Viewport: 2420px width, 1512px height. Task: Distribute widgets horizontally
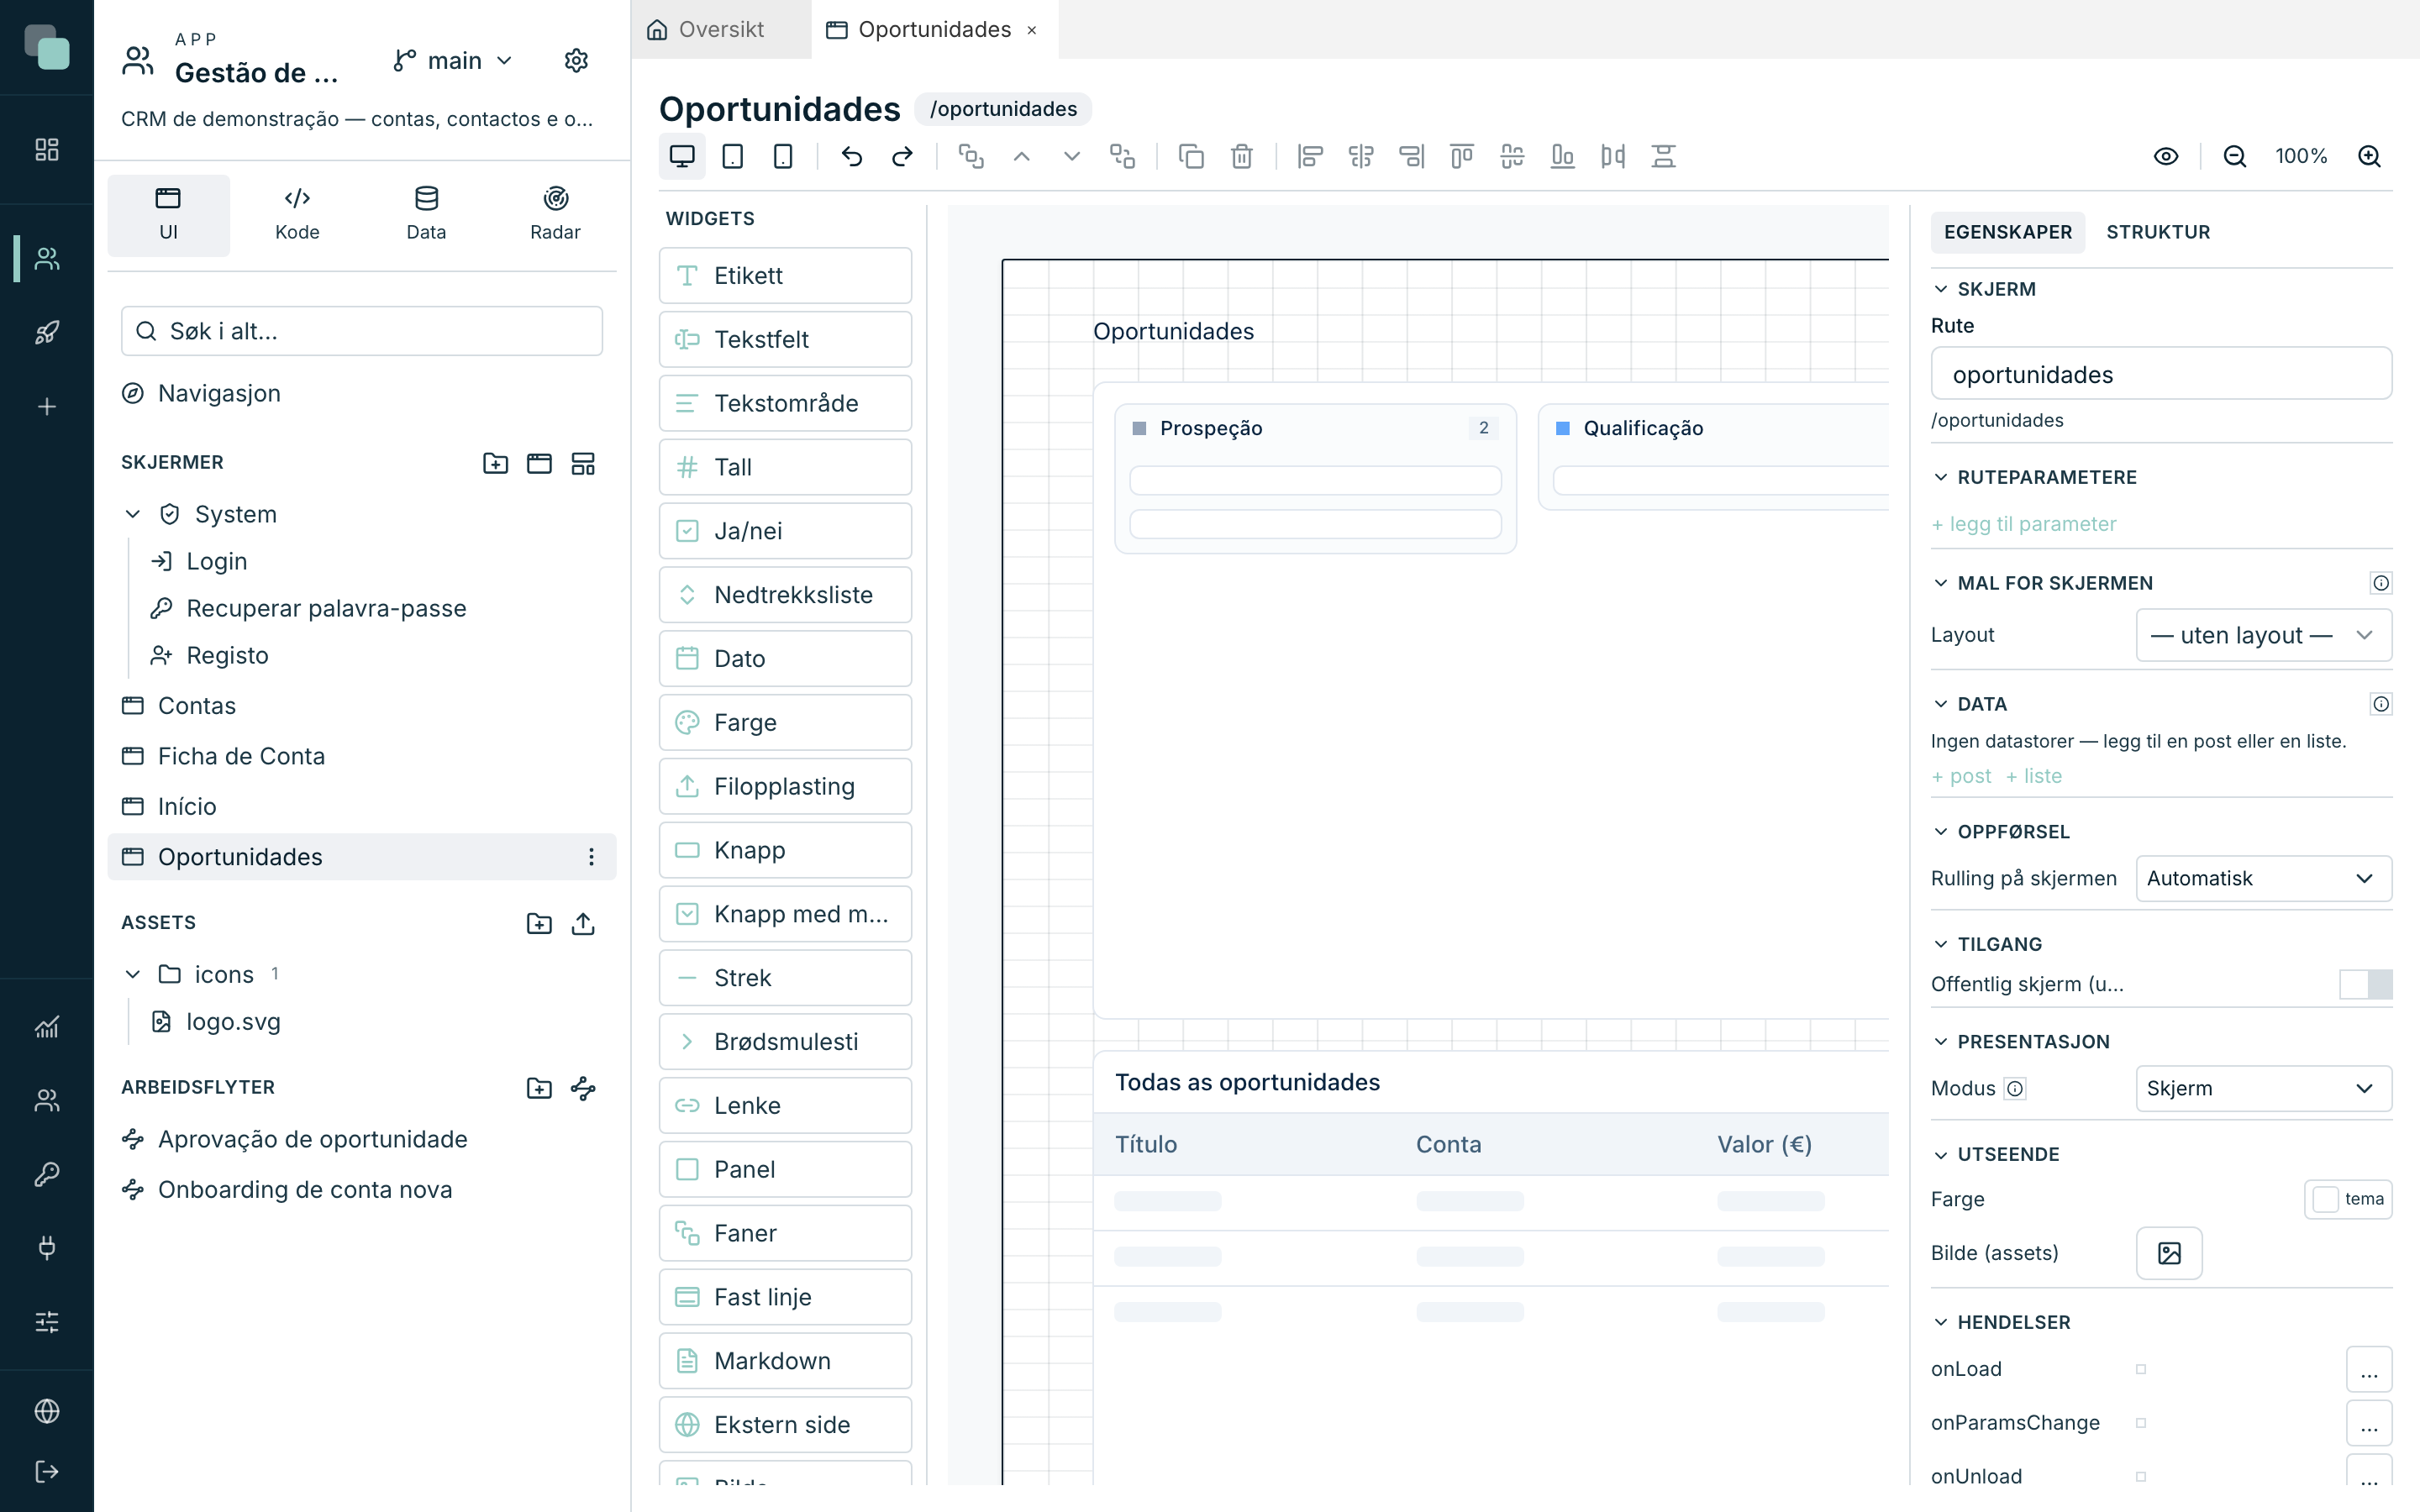(1613, 156)
